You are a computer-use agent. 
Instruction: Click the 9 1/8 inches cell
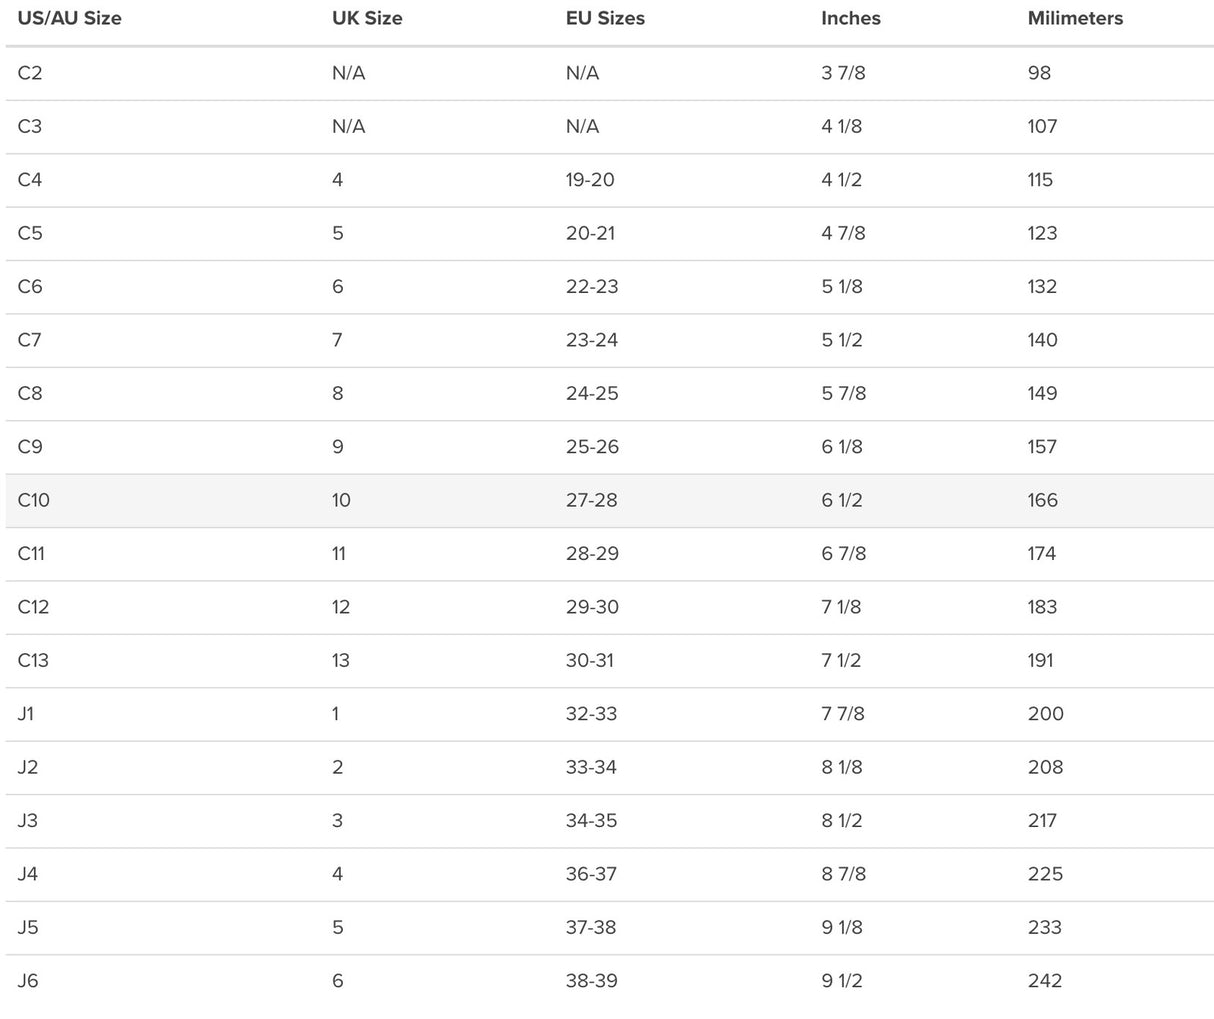(x=841, y=927)
